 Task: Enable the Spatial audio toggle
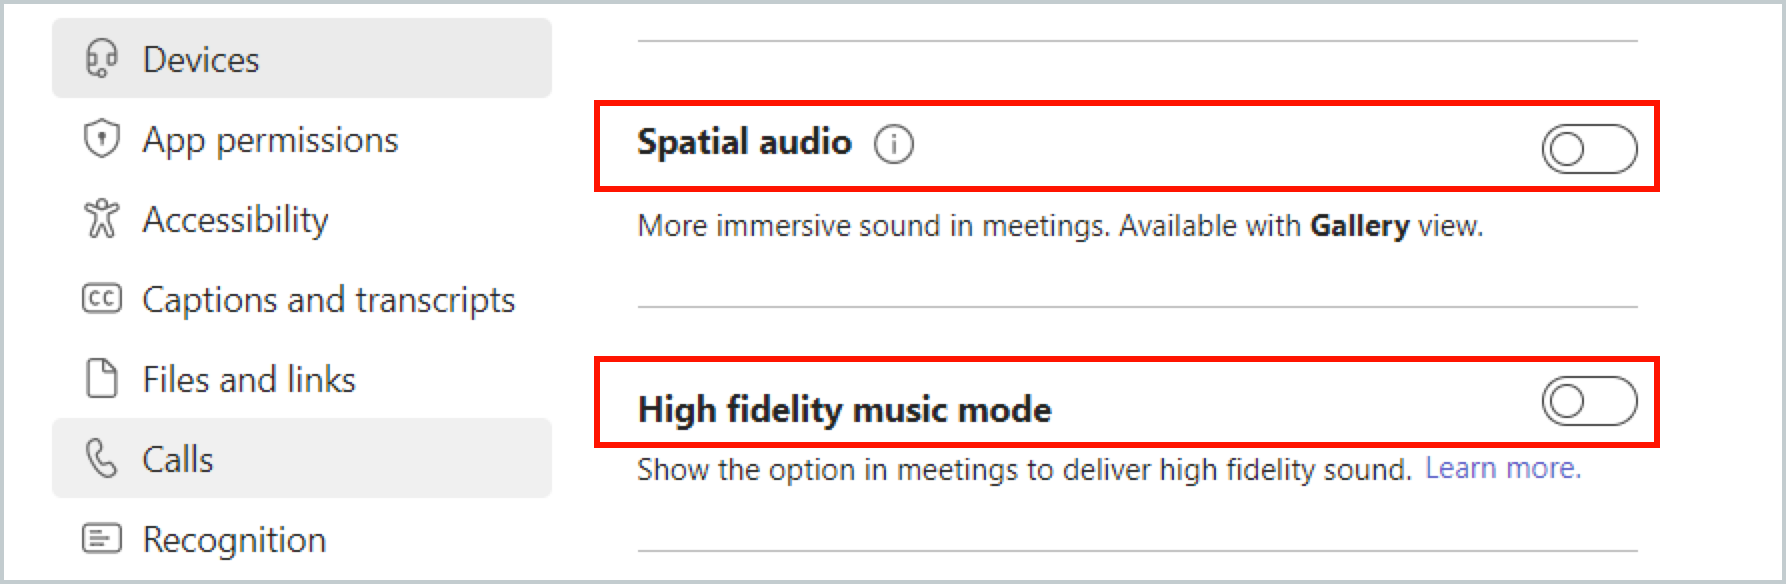click(x=1588, y=149)
